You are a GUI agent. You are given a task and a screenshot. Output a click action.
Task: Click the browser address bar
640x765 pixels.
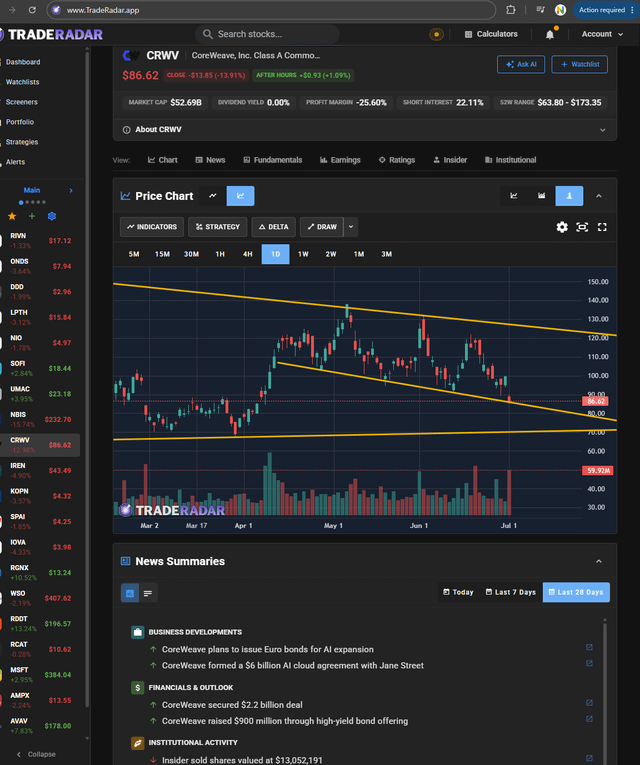pyautogui.click(x=271, y=10)
